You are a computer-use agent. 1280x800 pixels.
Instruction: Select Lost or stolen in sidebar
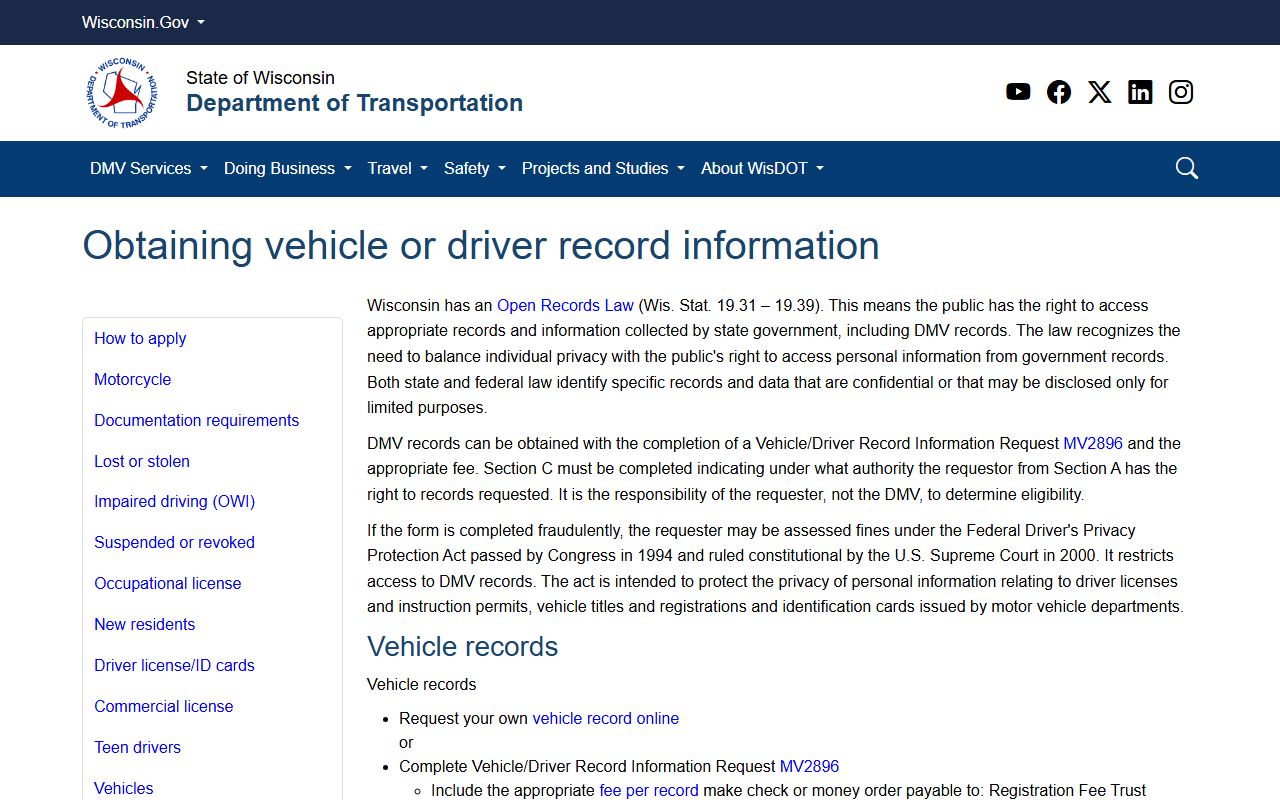click(x=142, y=461)
